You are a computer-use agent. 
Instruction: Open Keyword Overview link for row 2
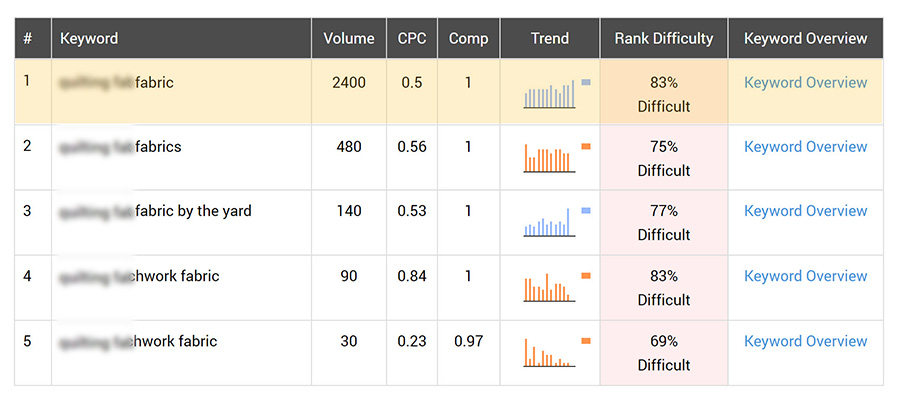[805, 147]
